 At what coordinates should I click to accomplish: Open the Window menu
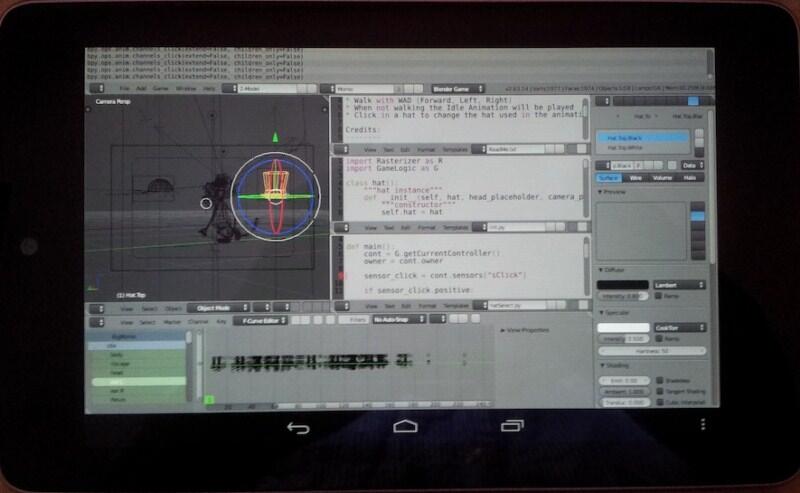(x=186, y=88)
